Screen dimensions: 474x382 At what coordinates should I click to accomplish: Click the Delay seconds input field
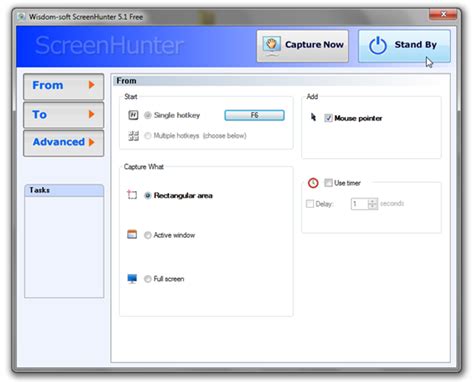pyautogui.click(x=359, y=204)
